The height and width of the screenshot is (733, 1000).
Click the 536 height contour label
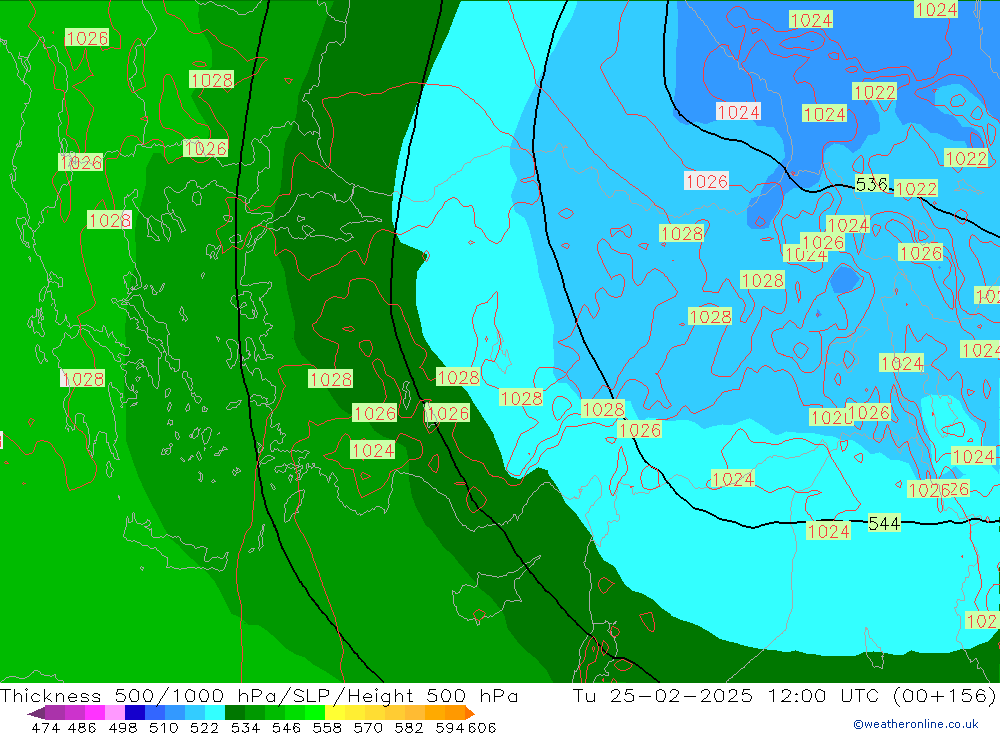tap(871, 184)
